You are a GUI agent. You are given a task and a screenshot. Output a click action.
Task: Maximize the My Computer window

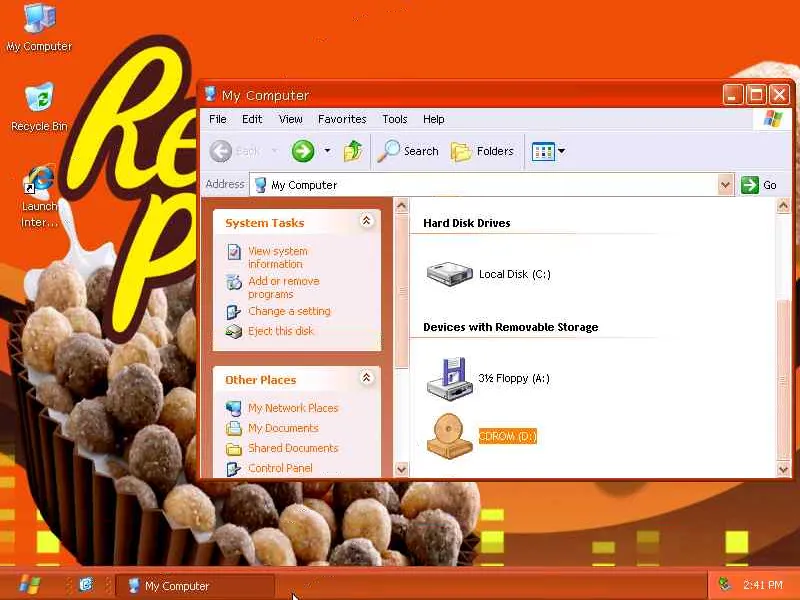point(756,95)
